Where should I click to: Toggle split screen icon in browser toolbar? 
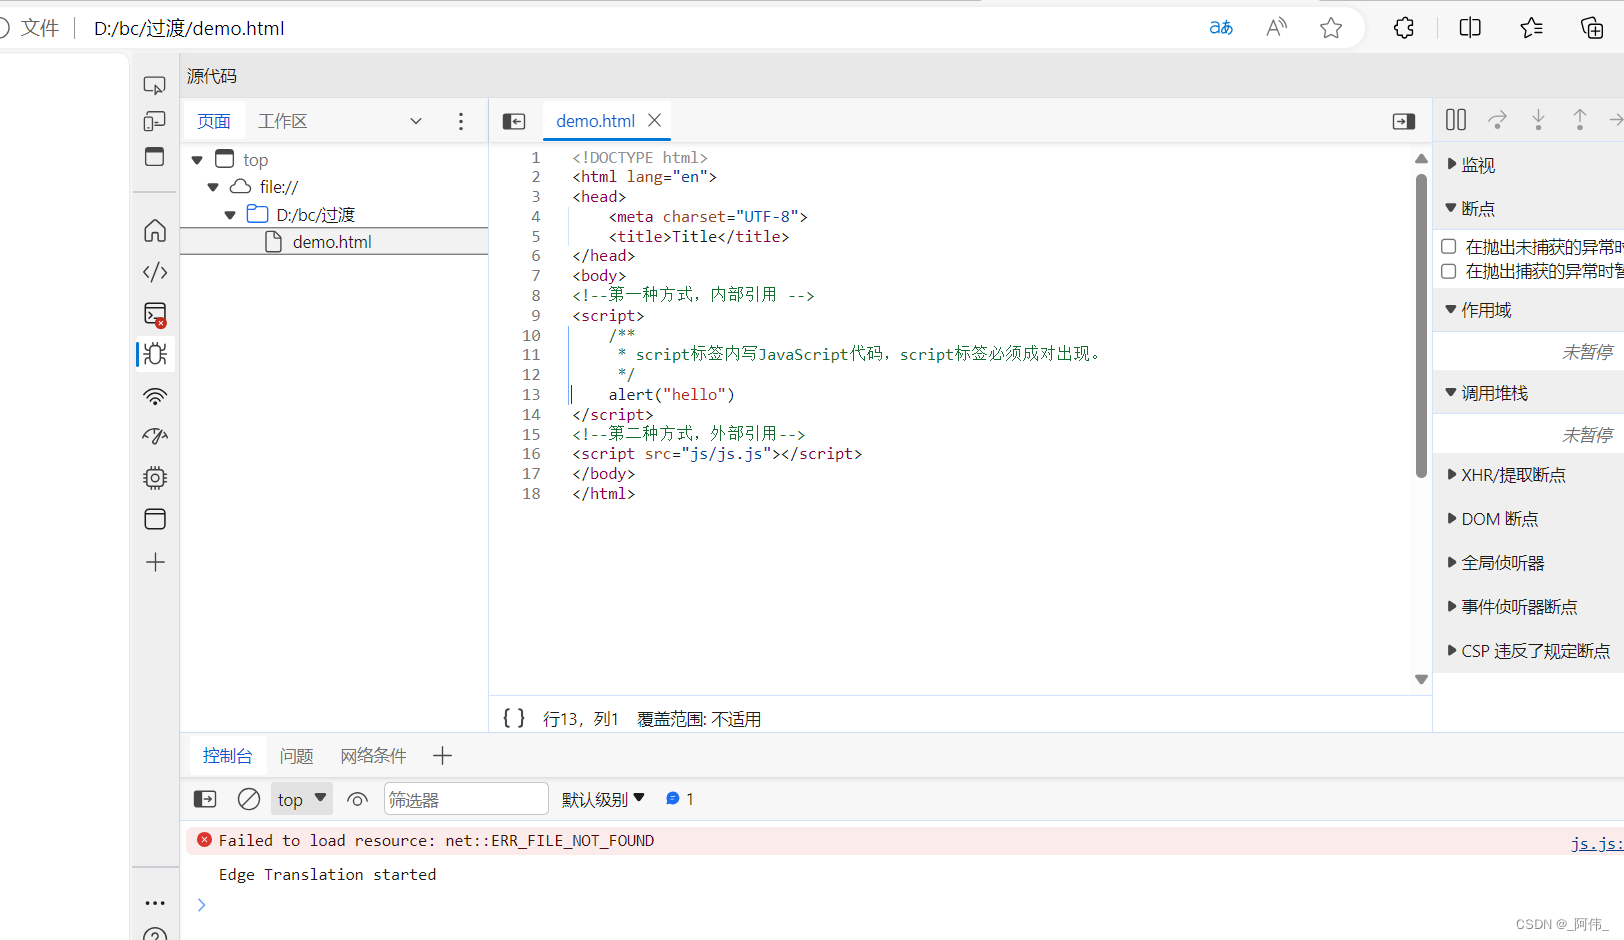coord(1470,28)
